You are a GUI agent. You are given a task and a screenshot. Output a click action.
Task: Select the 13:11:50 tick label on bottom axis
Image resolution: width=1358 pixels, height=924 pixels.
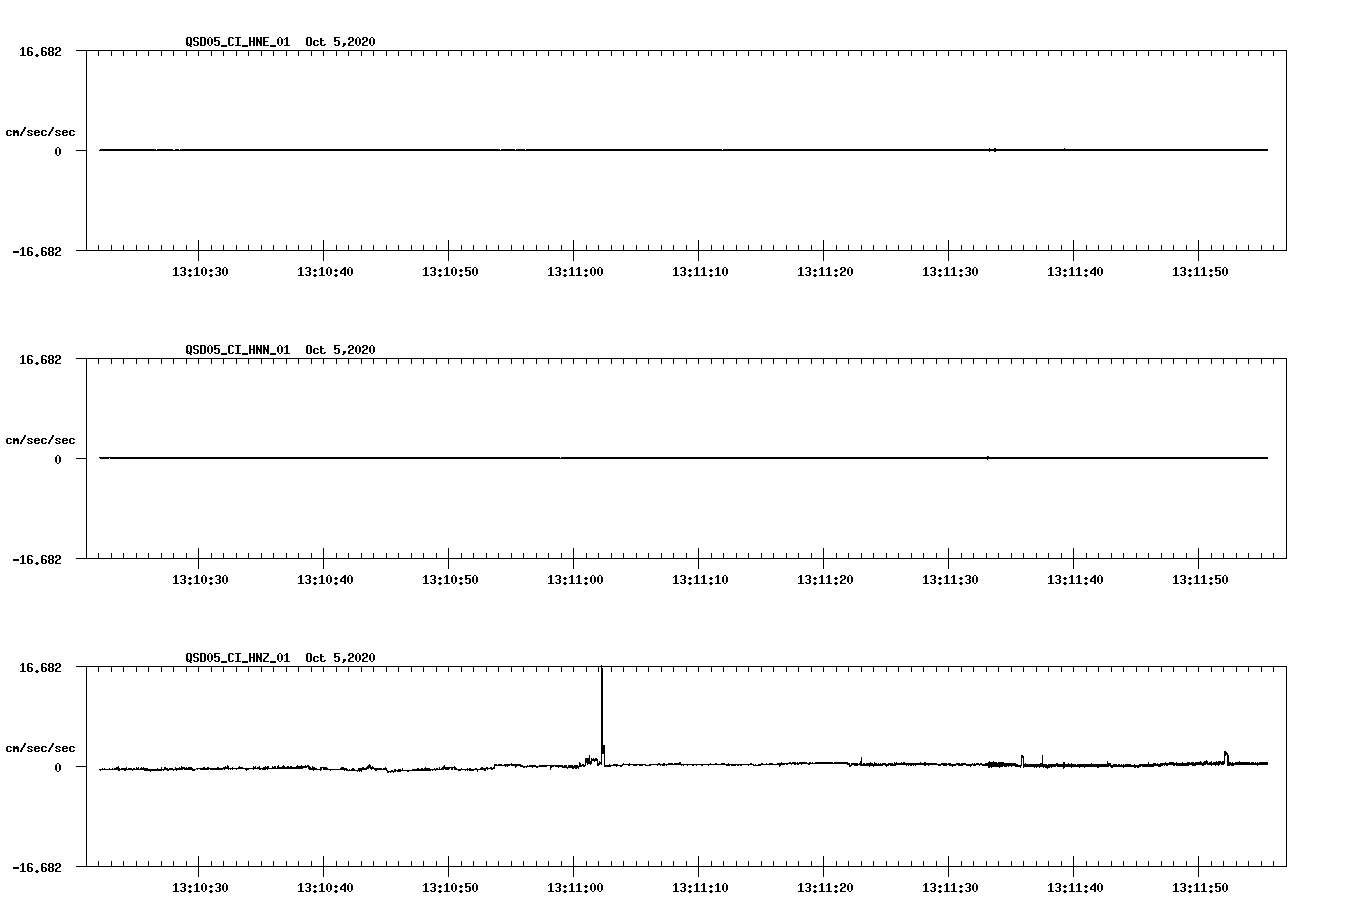click(x=1200, y=886)
